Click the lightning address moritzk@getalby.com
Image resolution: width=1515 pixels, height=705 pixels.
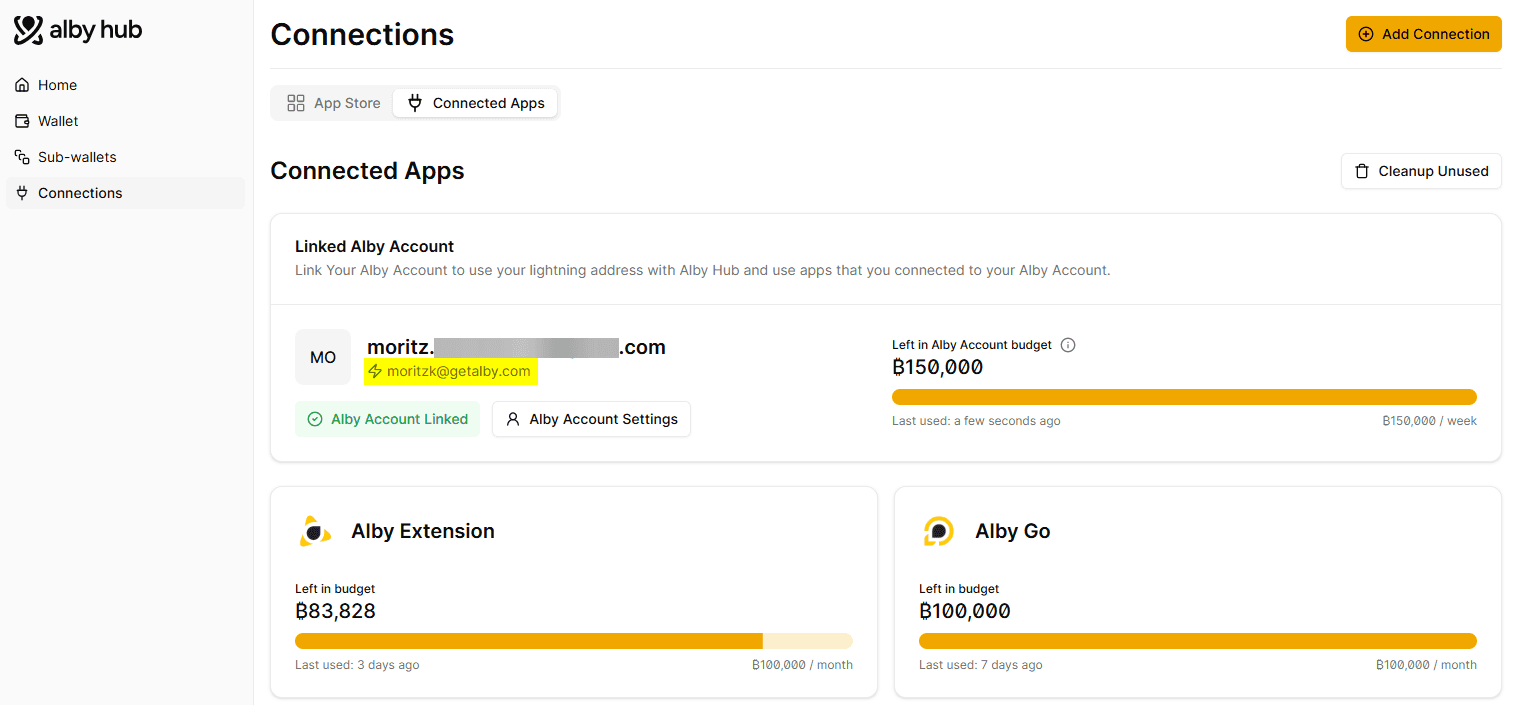pyautogui.click(x=458, y=371)
